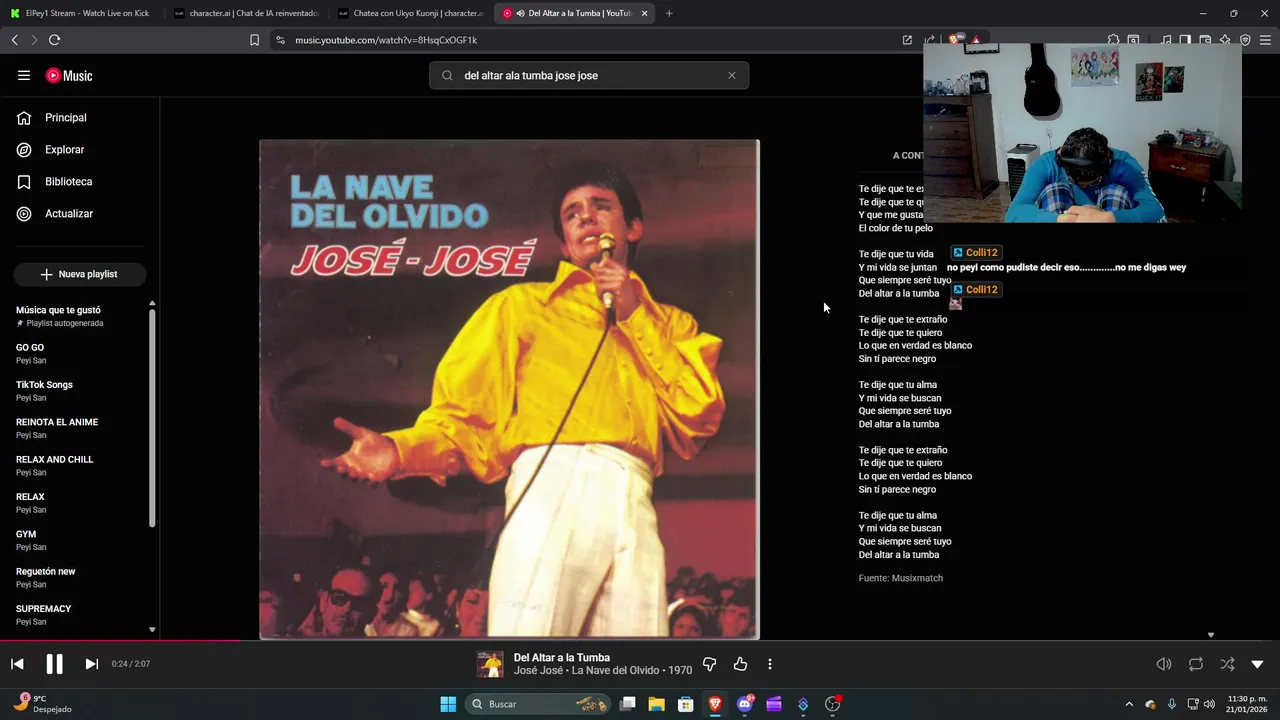Open File Explorer from taskbar

click(x=656, y=704)
